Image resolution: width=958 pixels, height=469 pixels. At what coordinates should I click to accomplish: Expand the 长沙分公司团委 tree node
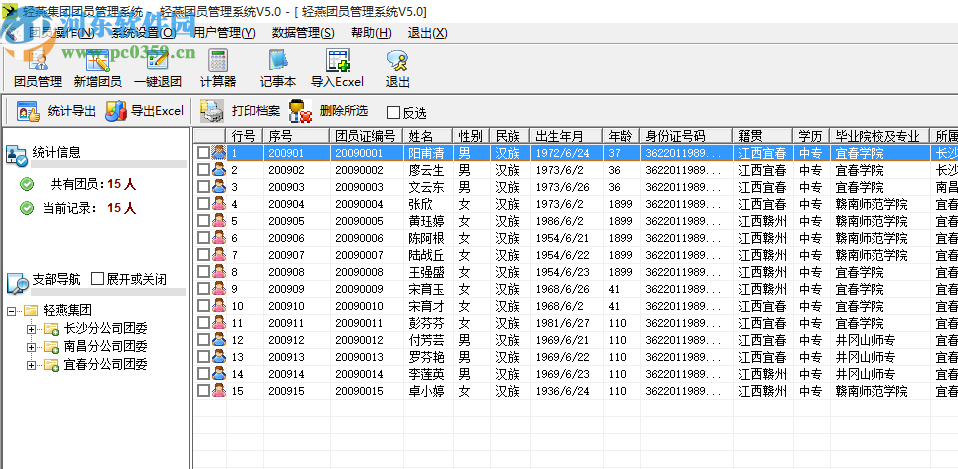[31, 329]
